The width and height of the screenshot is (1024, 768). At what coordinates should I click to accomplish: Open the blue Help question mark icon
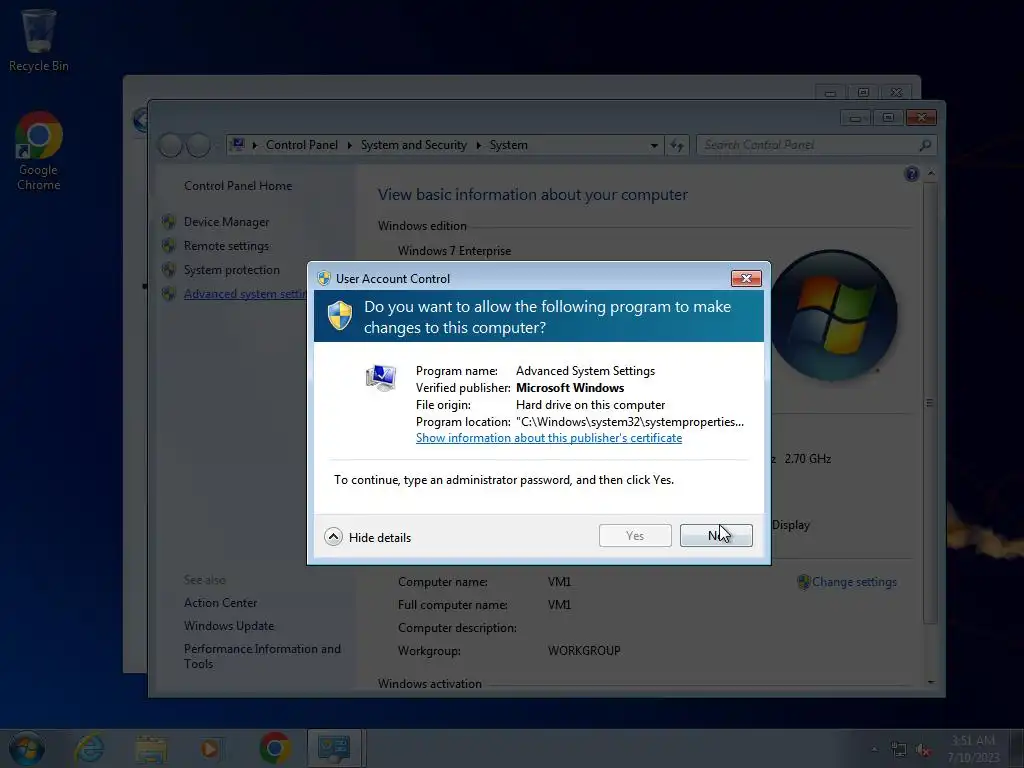(912, 174)
